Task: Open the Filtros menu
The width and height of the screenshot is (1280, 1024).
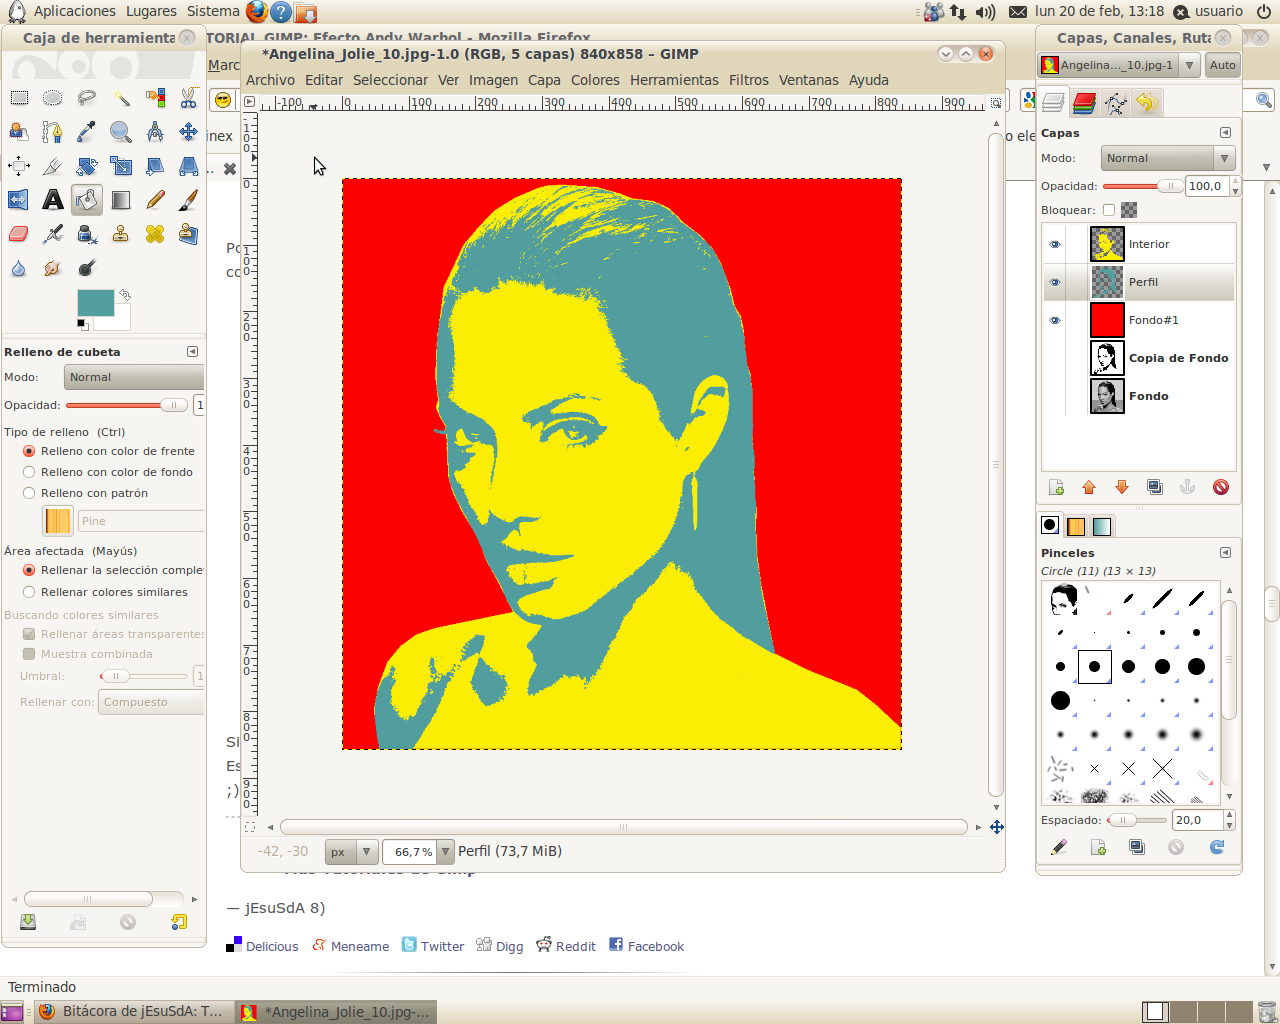Action: coord(749,80)
